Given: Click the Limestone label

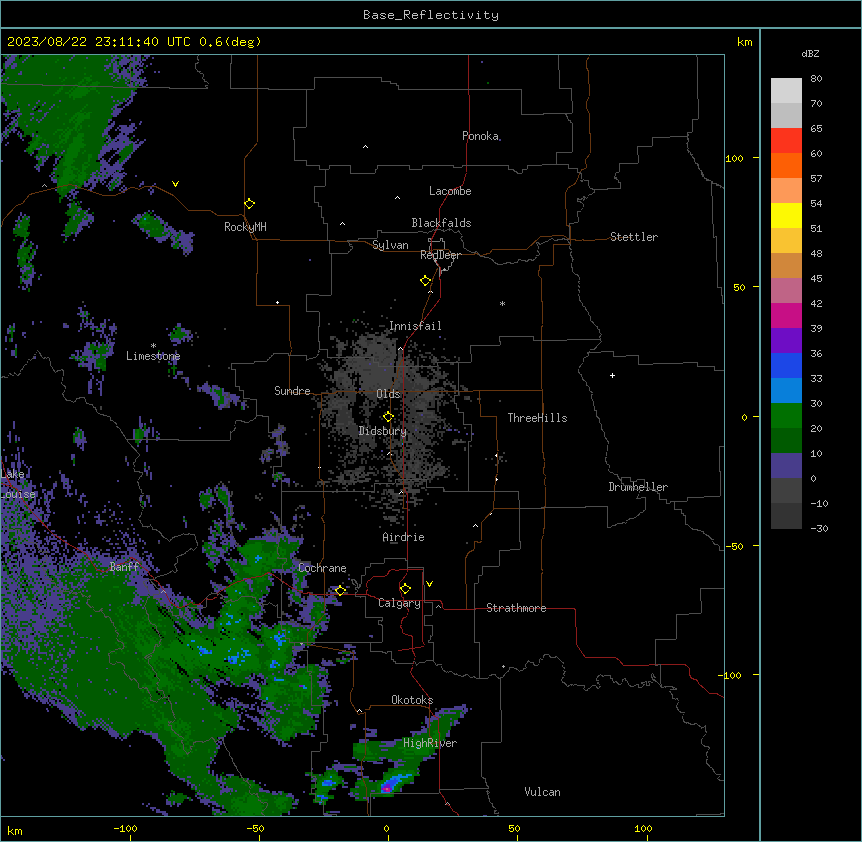Looking at the screenshot, I should (x=153, y=356).
